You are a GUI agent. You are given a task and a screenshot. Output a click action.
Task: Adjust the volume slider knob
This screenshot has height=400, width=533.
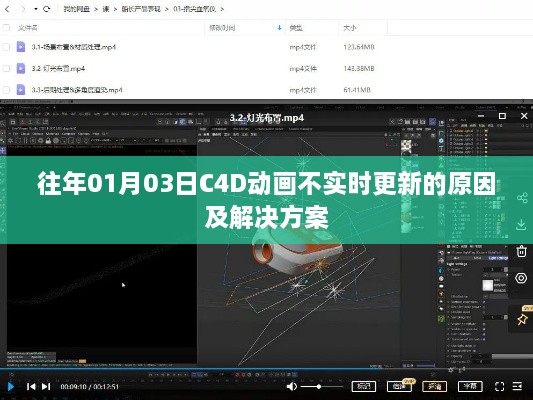319,386
